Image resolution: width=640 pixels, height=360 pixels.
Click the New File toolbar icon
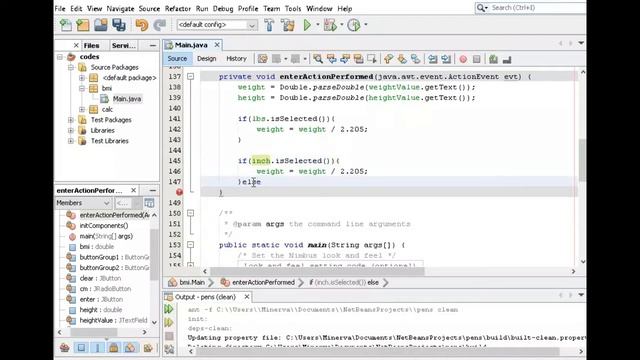click(x=65, y=25)
